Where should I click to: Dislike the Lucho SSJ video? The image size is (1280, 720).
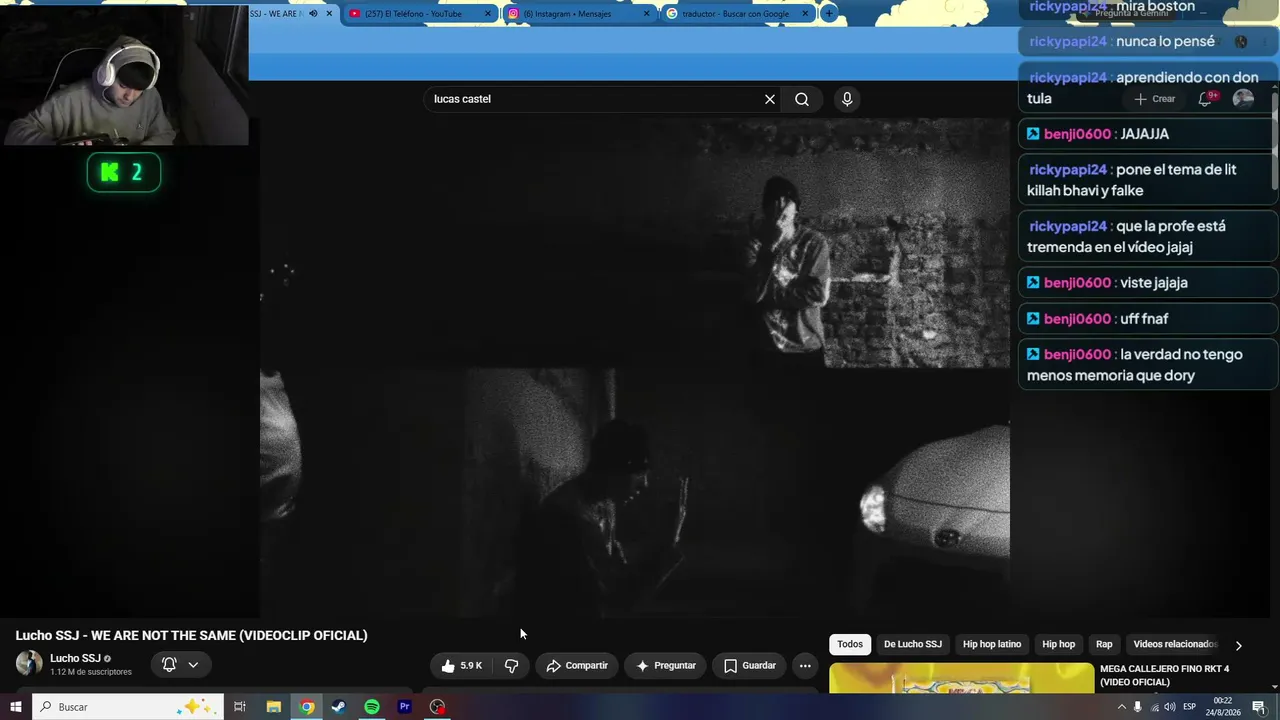point(511,666)
